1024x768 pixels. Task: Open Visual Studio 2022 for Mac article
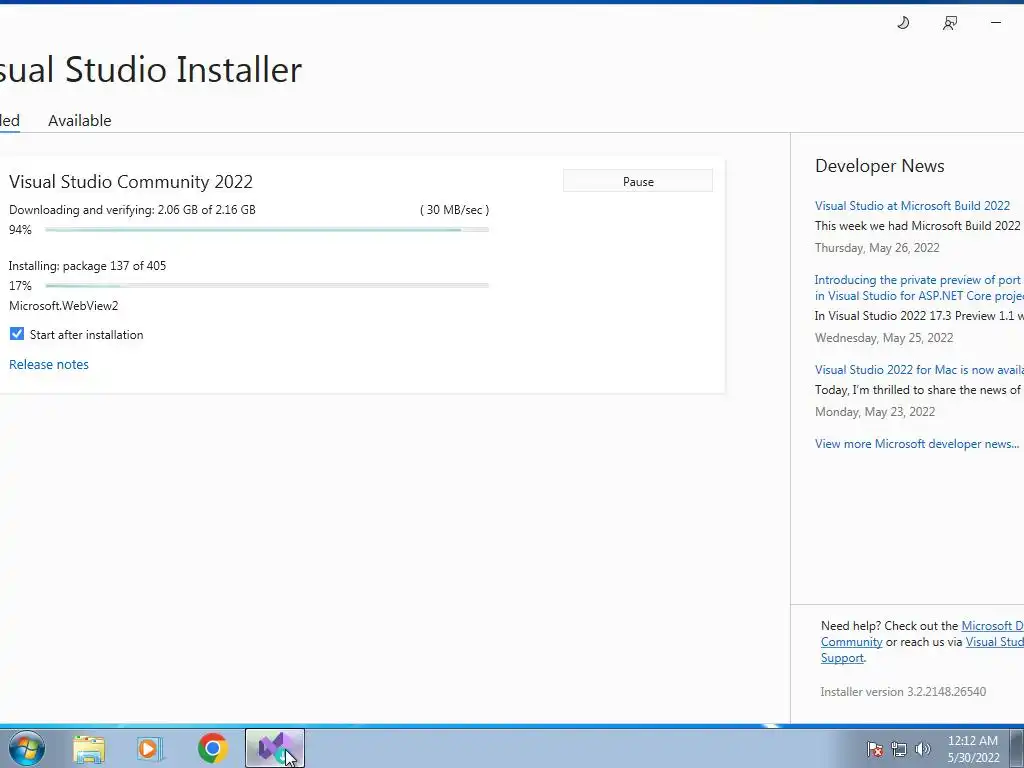click(919, 370)
